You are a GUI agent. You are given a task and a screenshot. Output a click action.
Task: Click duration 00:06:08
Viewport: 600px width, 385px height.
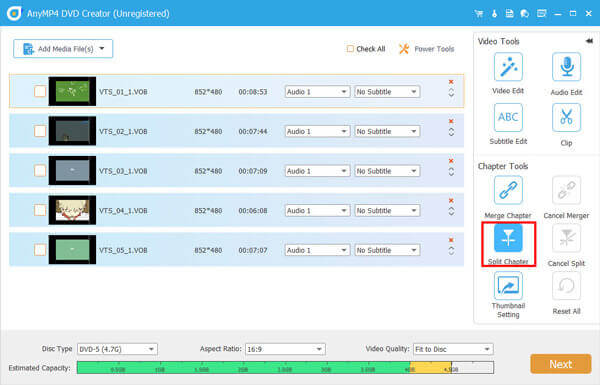(x=253, y=210)
